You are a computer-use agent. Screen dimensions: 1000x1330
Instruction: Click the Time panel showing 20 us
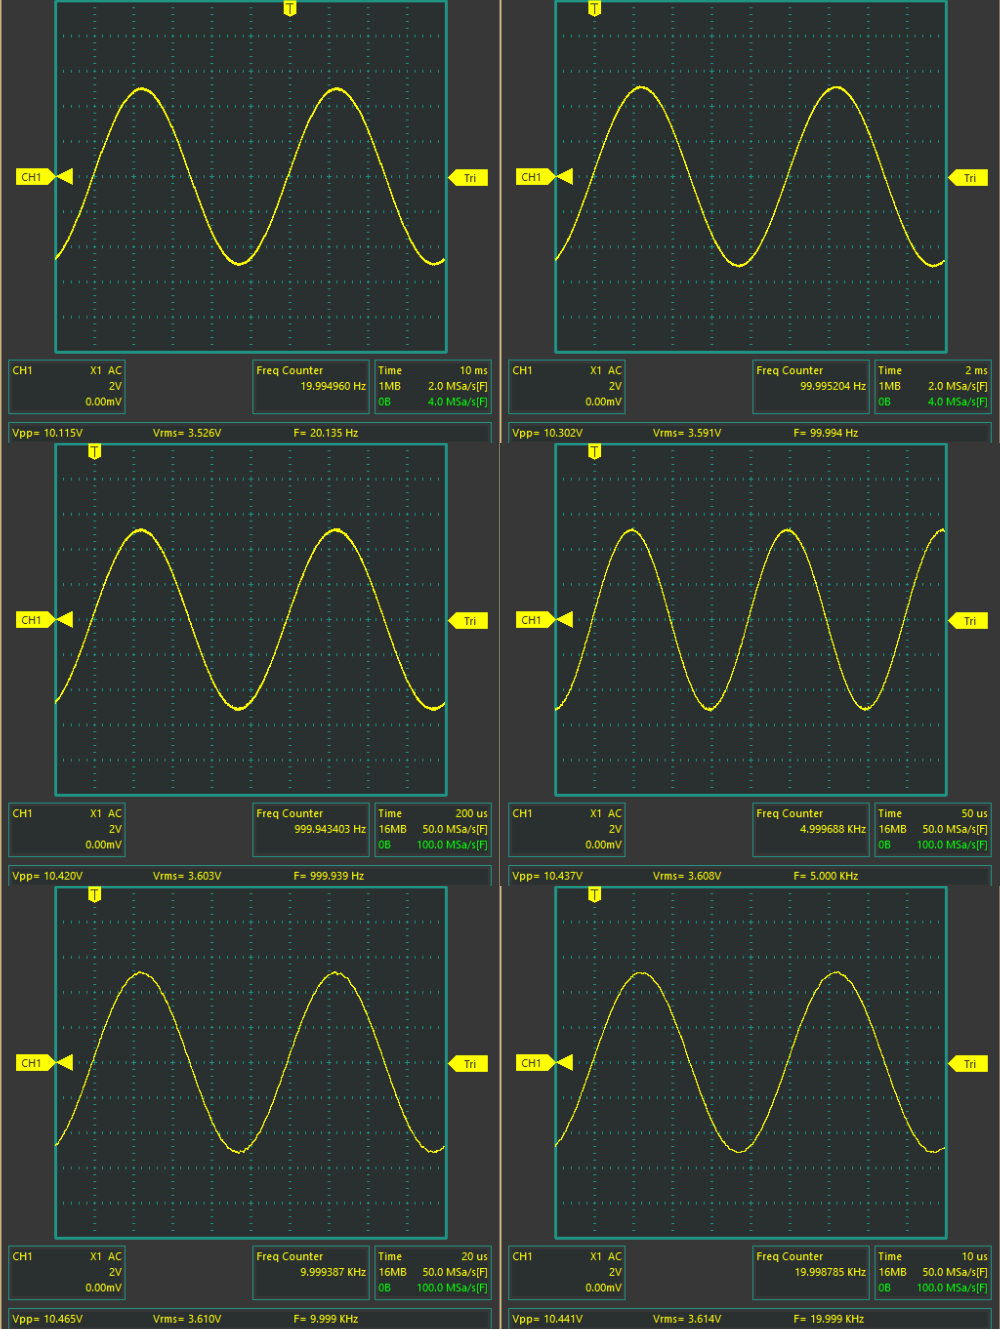tap(432, 1272)
